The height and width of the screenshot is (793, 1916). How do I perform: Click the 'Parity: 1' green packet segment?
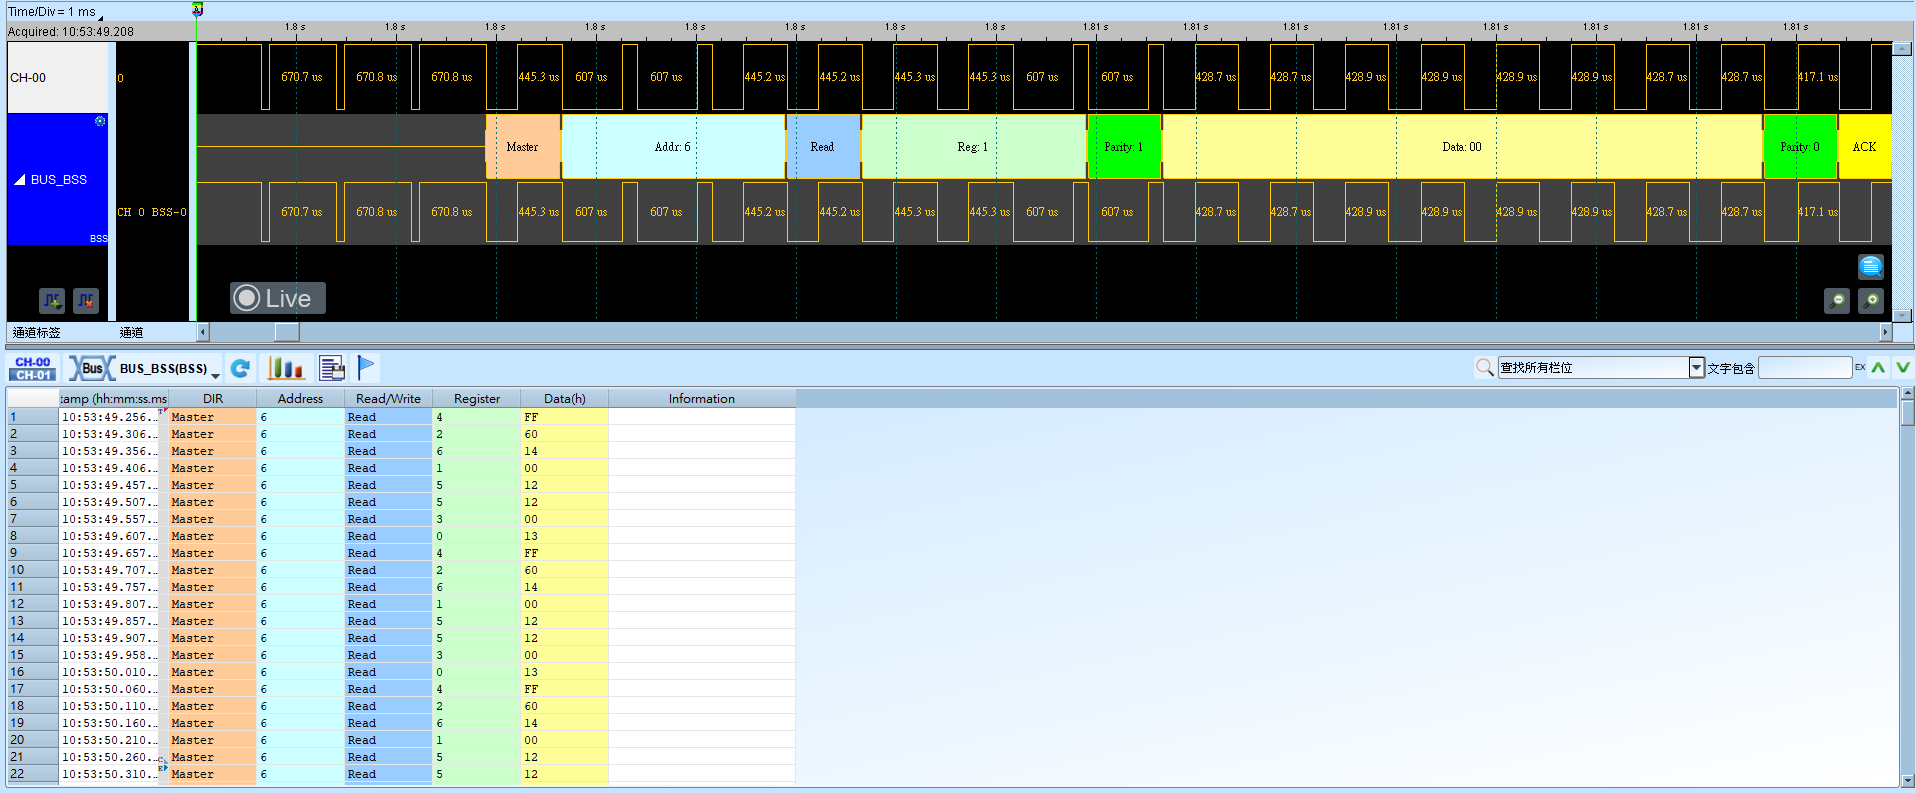tap(1124, 147)
